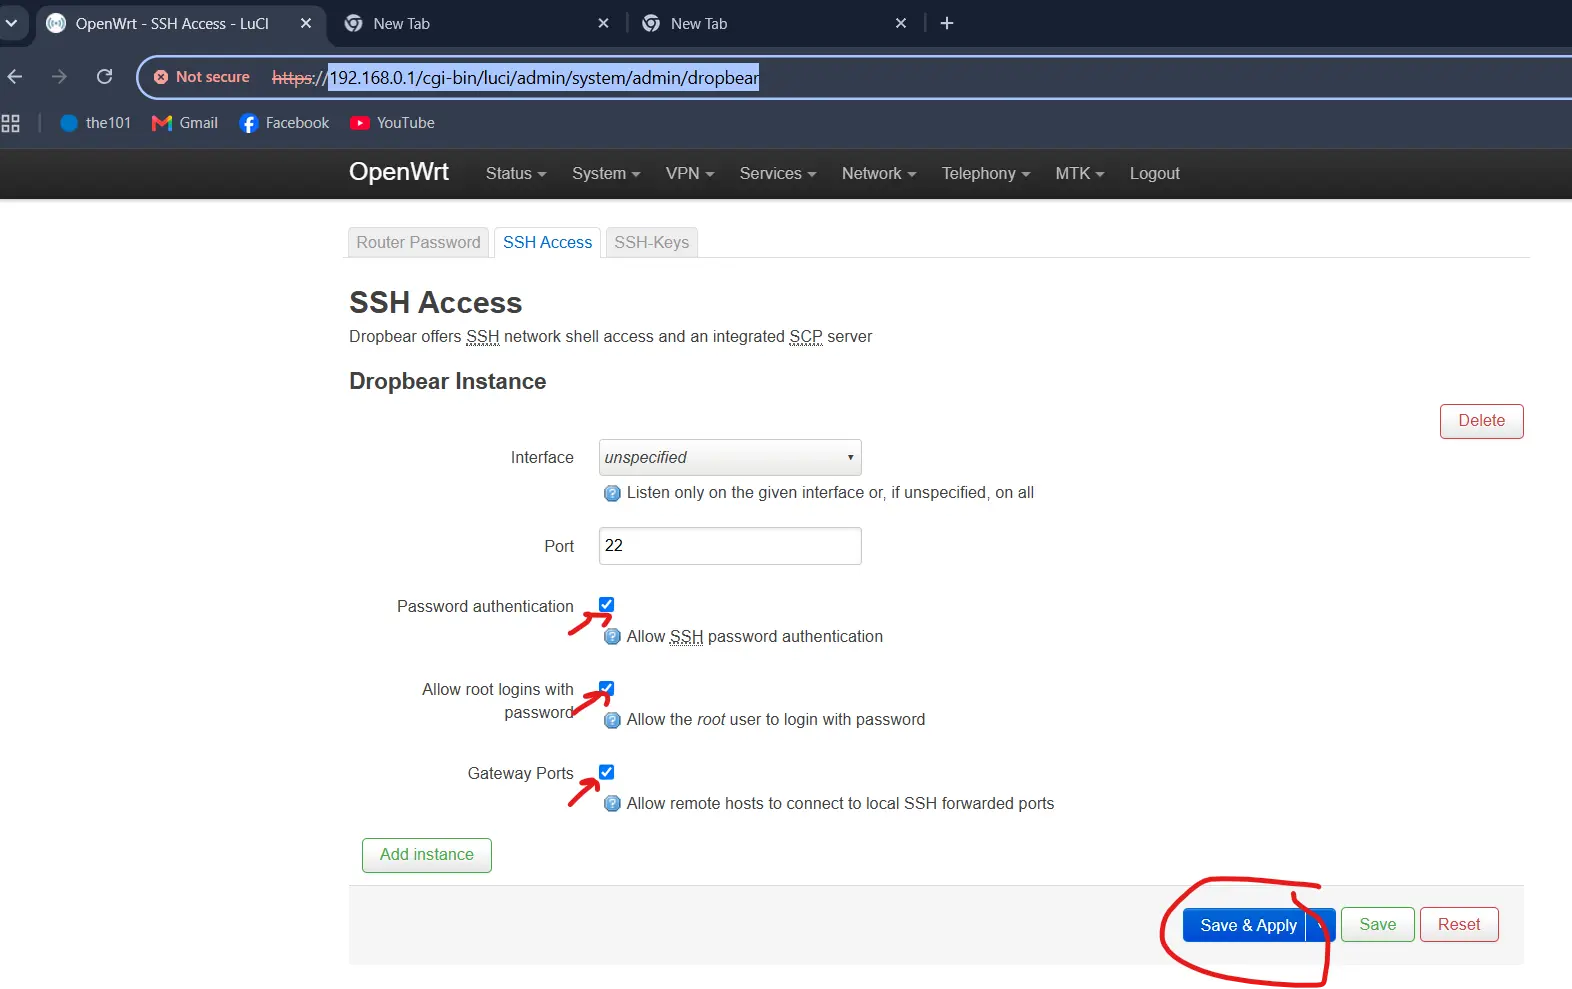The height and width of the screenshot is (989, 1572).
Task: Click Logout in the navigation bar
Action: (1155, 174)
